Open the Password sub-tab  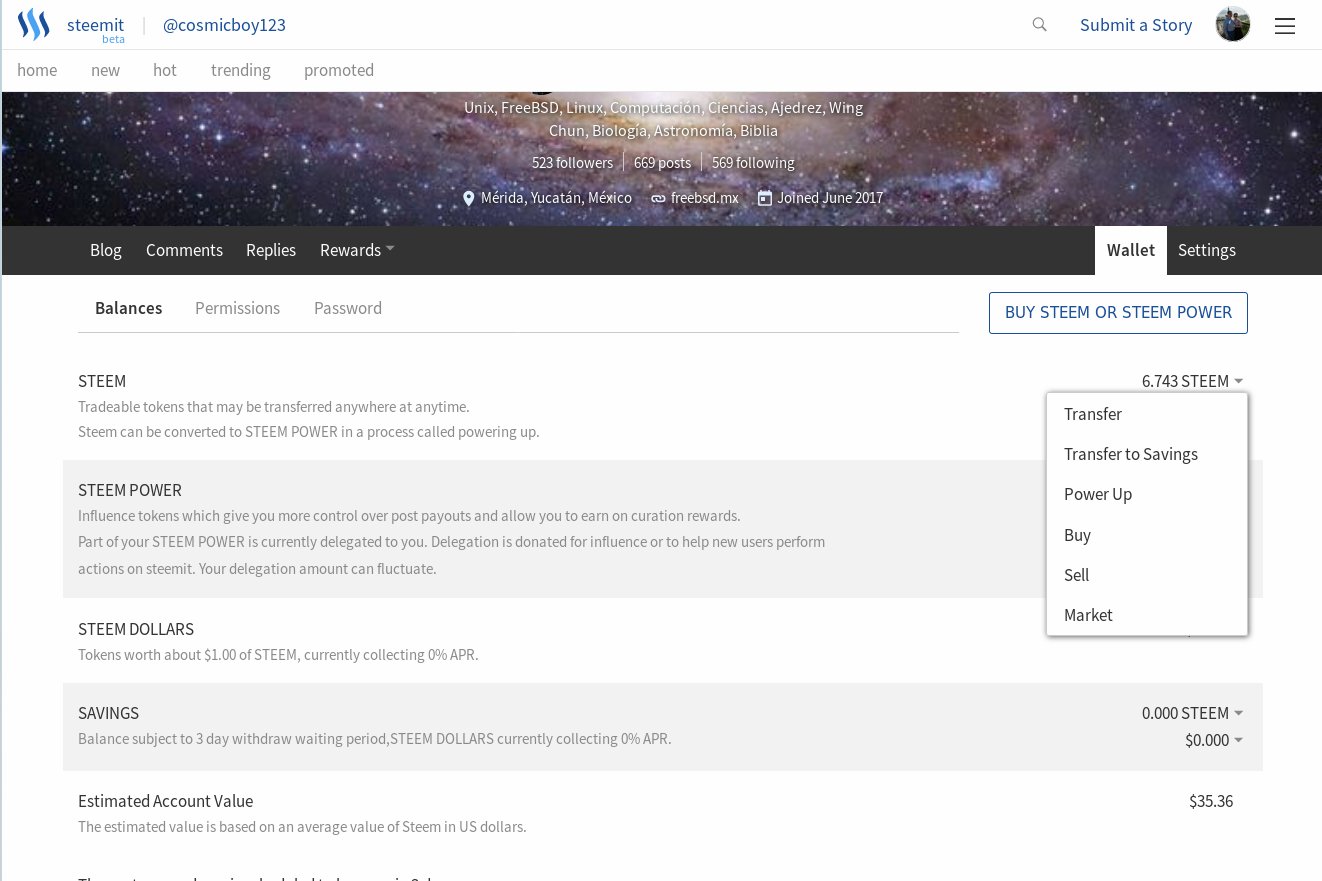tap(348, 308)
